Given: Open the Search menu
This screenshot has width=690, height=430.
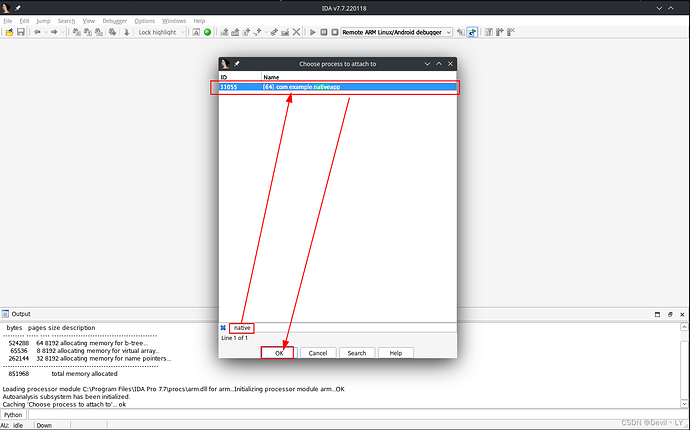Looking at the screenshot, I should coord(66,21).
